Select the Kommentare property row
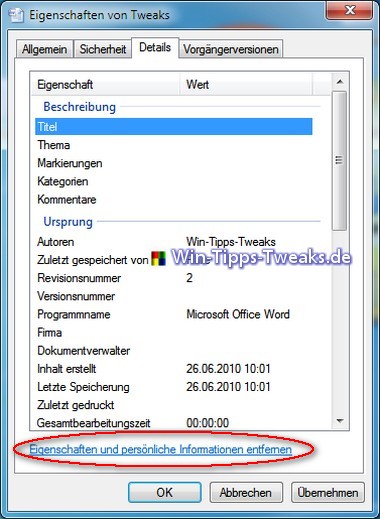The image size is (380, 519). tap(174, 199)
